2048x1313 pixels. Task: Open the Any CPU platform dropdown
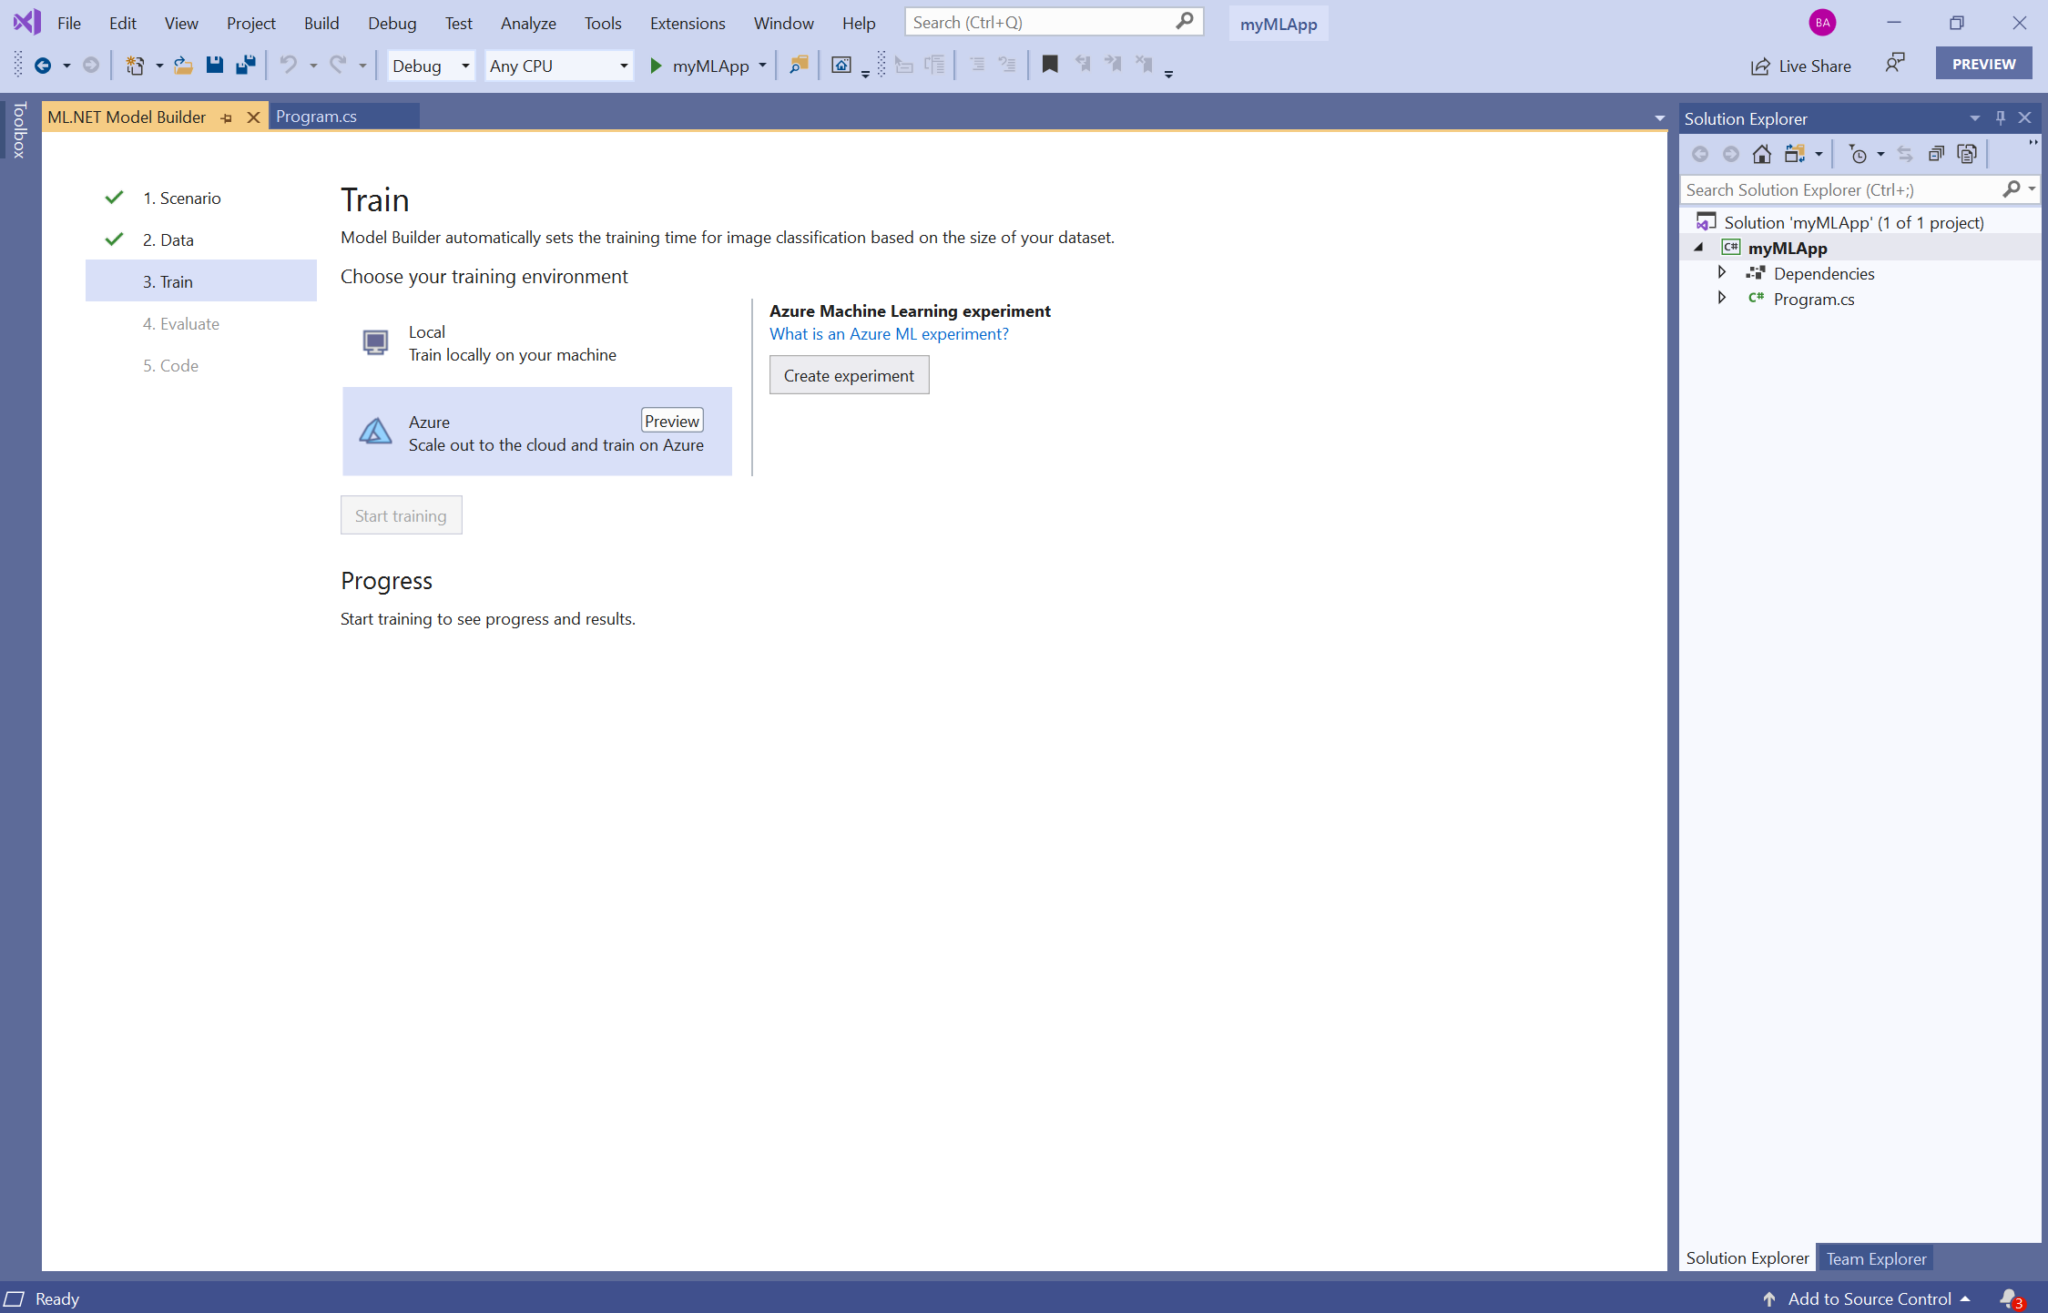(x=558, y=66)
